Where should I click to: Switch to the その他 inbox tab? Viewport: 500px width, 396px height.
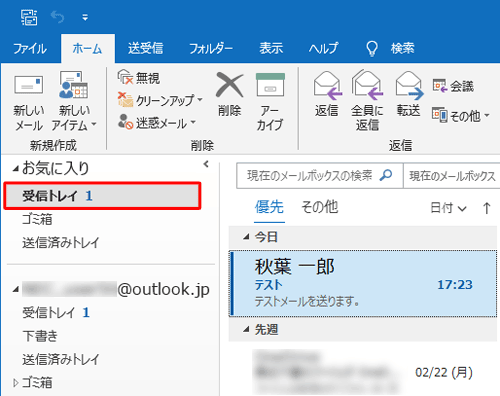click(x=320, y=207)
